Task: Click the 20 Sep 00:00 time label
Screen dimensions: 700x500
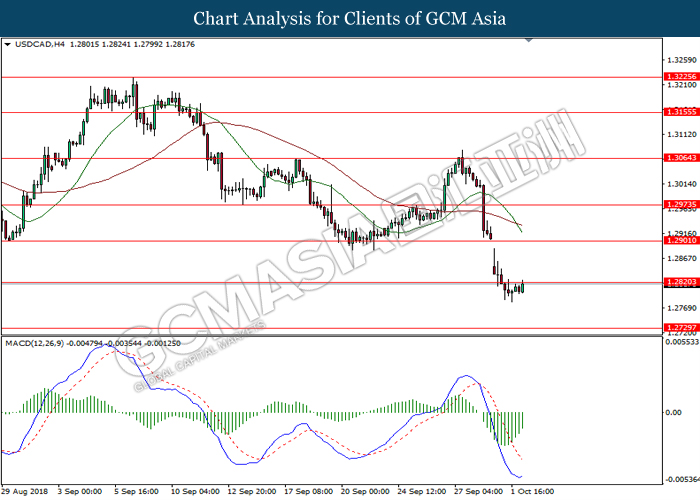Action: (365, 492)
